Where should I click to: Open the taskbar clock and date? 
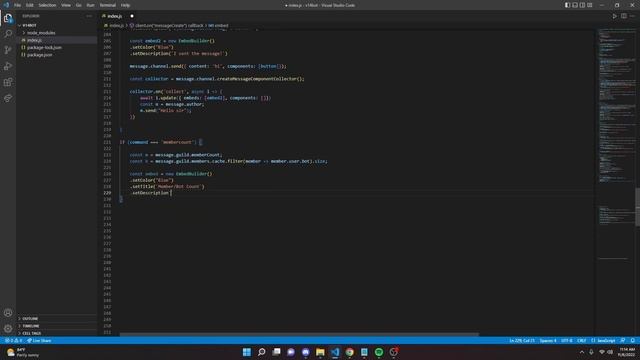pos(627,352)
